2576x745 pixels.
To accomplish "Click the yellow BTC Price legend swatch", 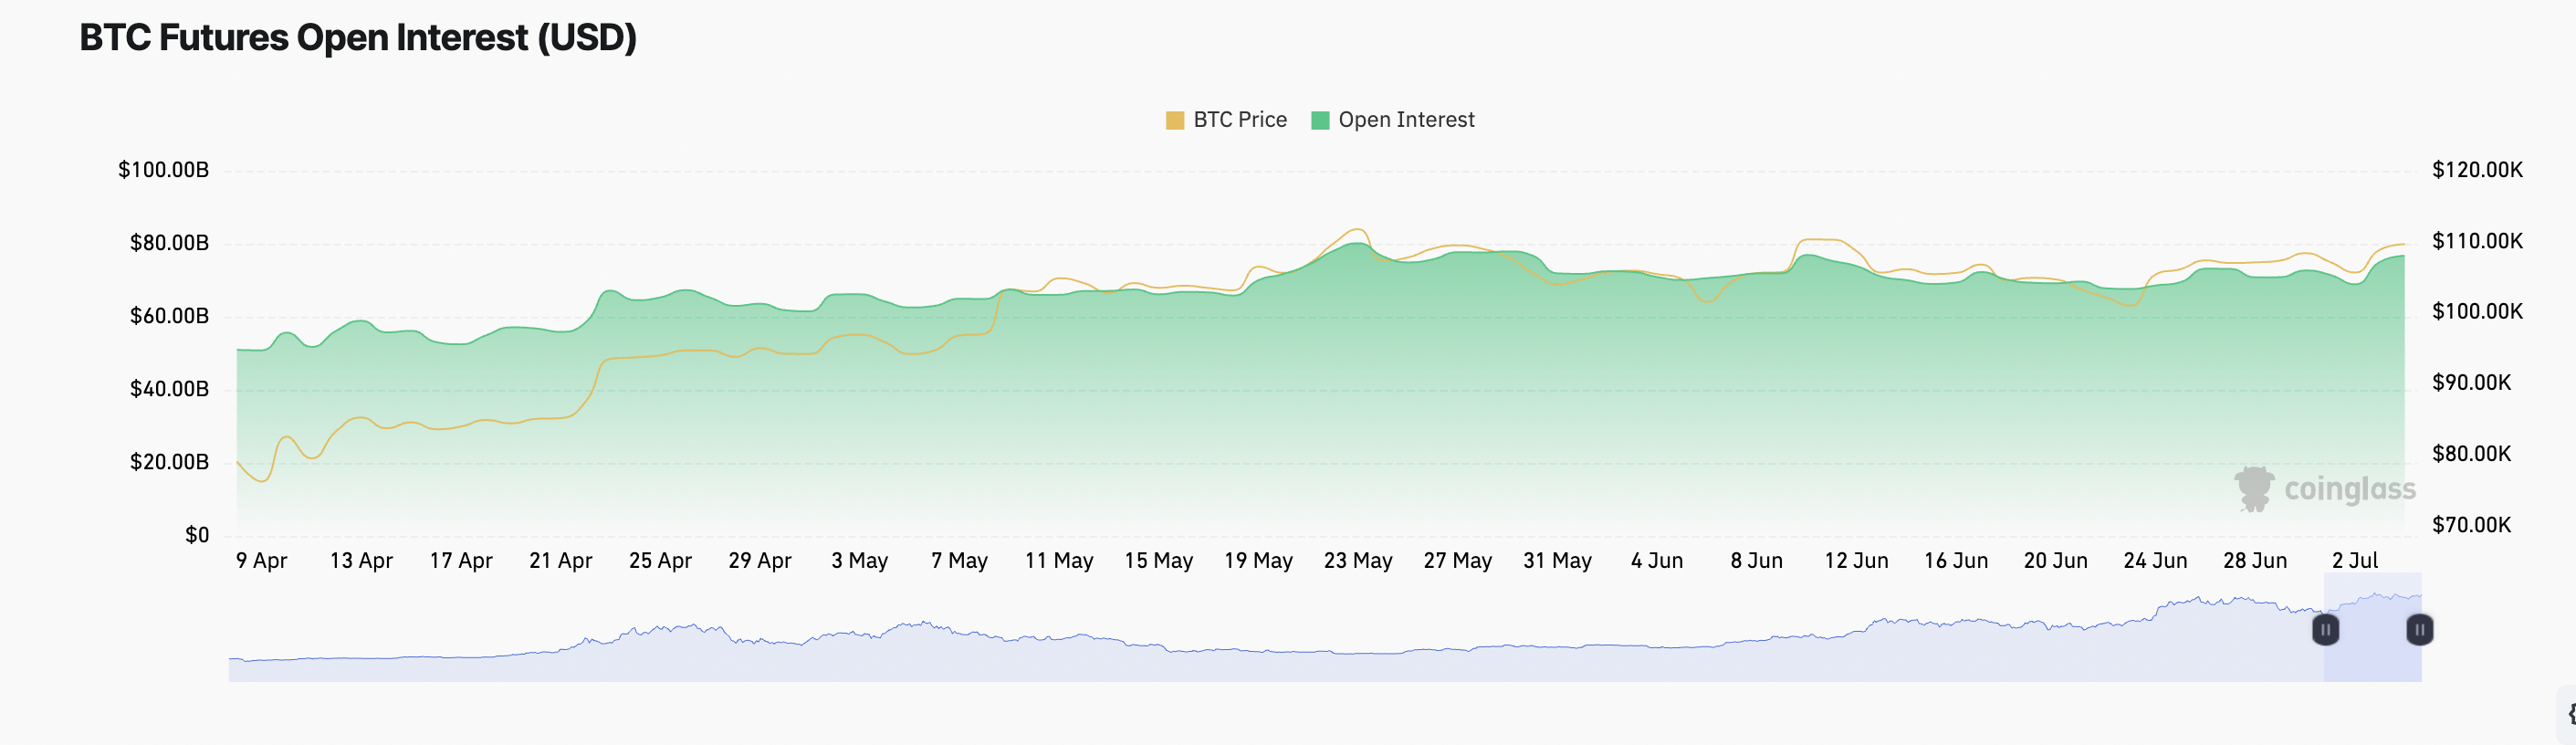I will [x=1175, y=121].
